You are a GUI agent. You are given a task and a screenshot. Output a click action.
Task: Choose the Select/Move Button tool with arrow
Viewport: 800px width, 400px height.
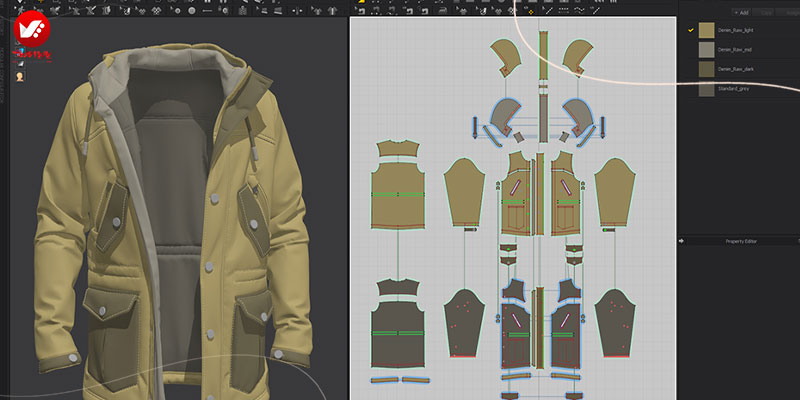pos(176,10)
